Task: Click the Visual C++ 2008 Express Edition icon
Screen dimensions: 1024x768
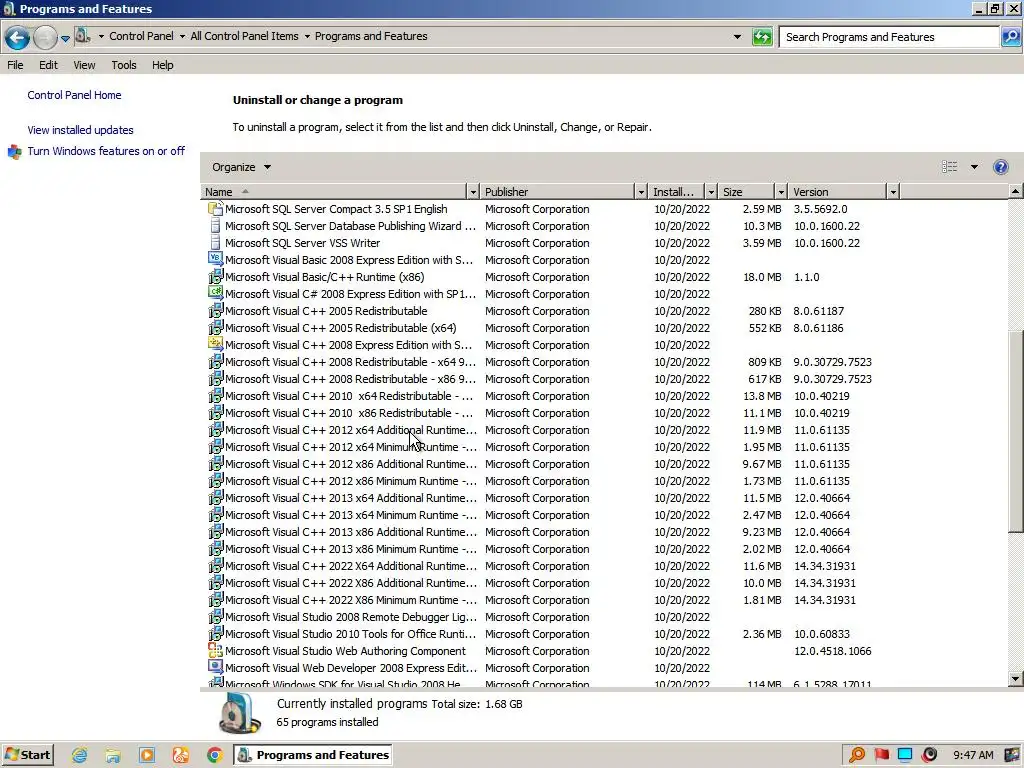Action: point(215,344)
